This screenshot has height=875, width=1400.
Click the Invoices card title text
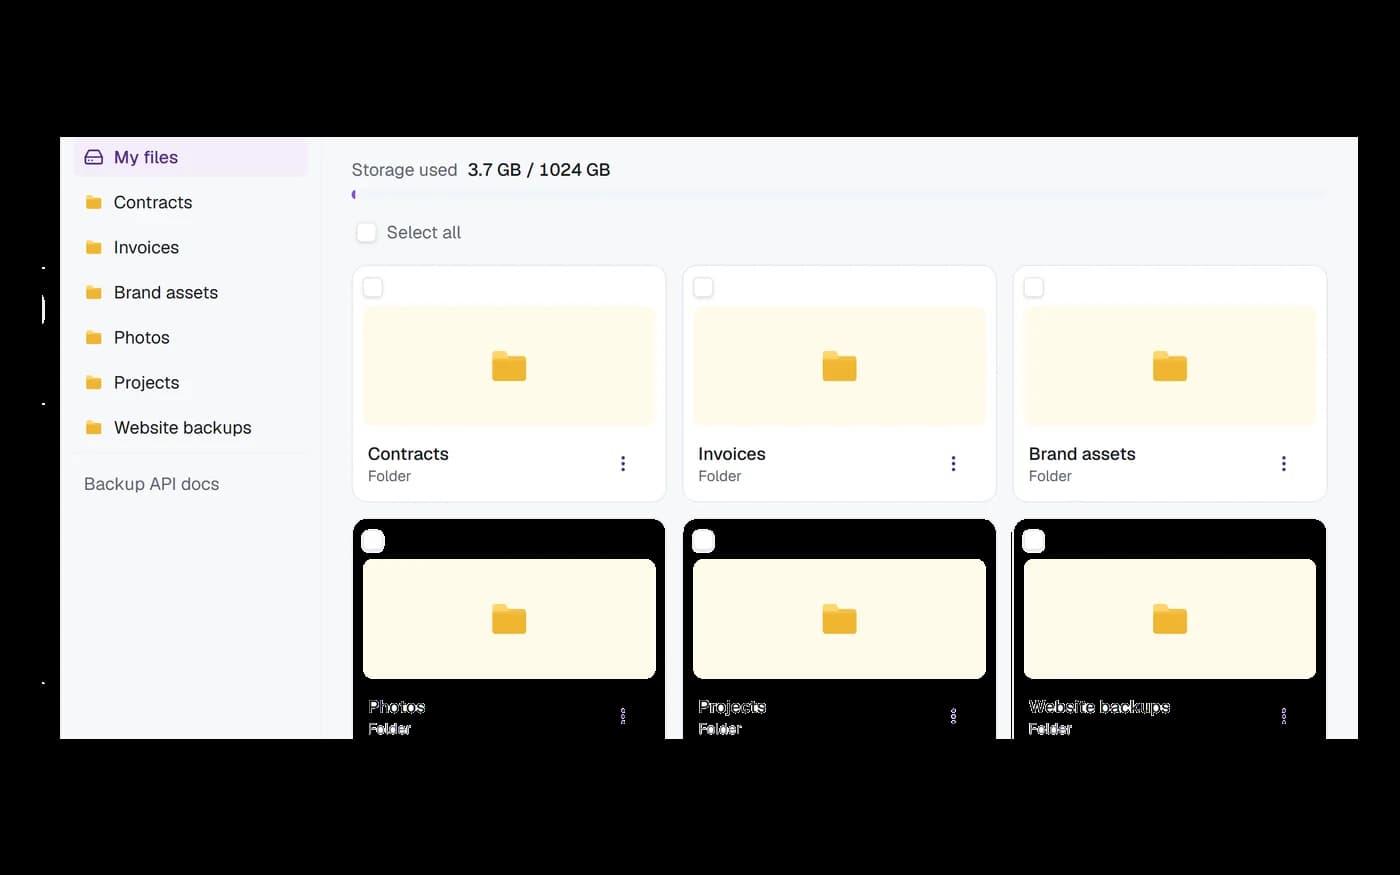[x=732, y=454]
